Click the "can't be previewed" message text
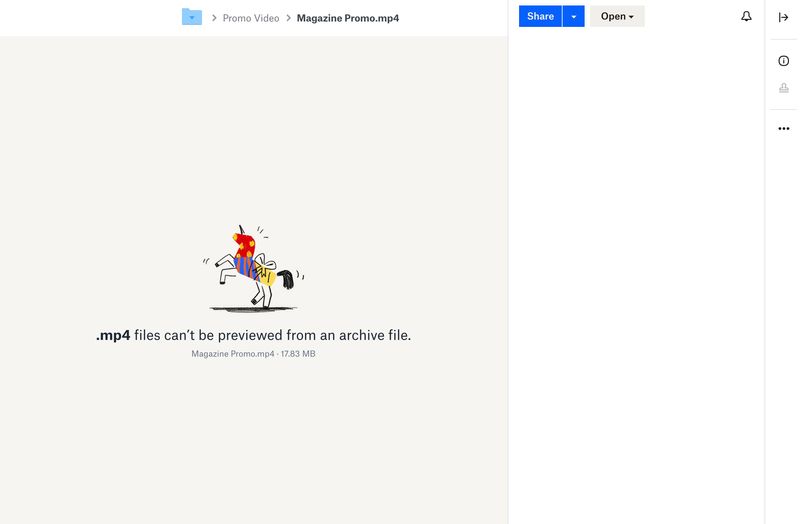The height and width of the screenshot is (524, 800). tap(272, 335)
